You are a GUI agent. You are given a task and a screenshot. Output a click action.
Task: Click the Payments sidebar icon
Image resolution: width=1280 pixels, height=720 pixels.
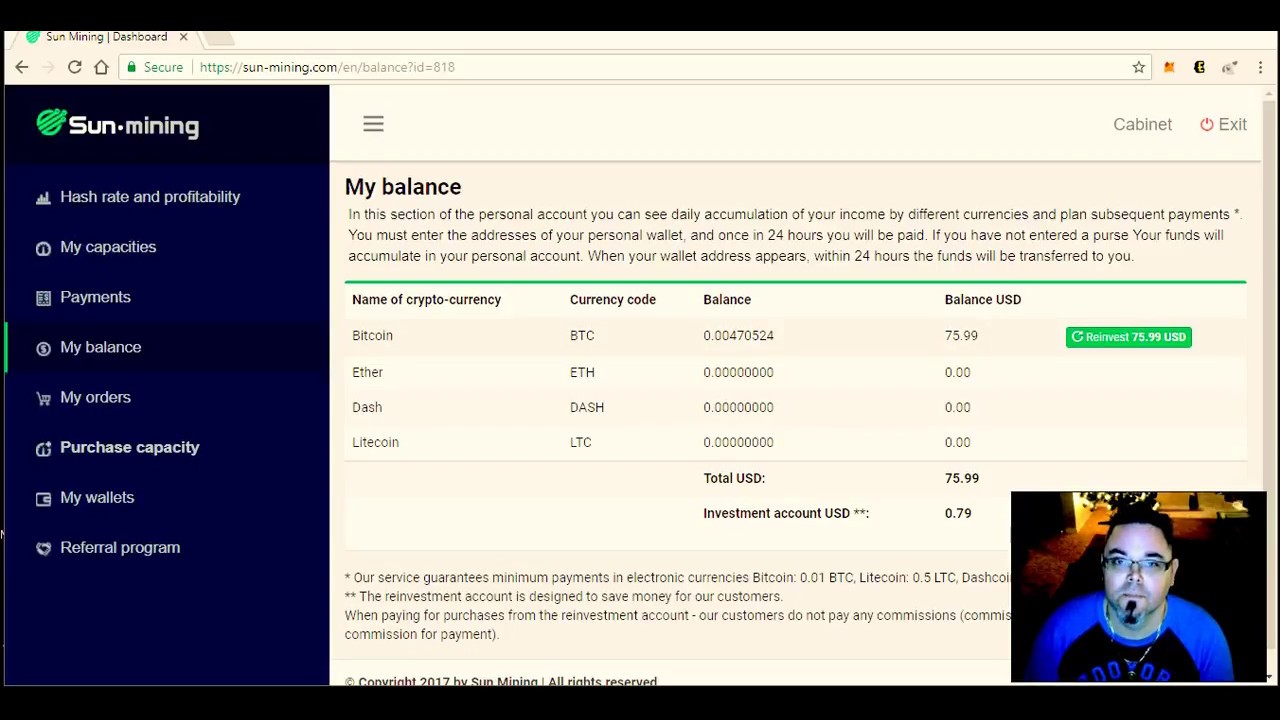[43, 298]
